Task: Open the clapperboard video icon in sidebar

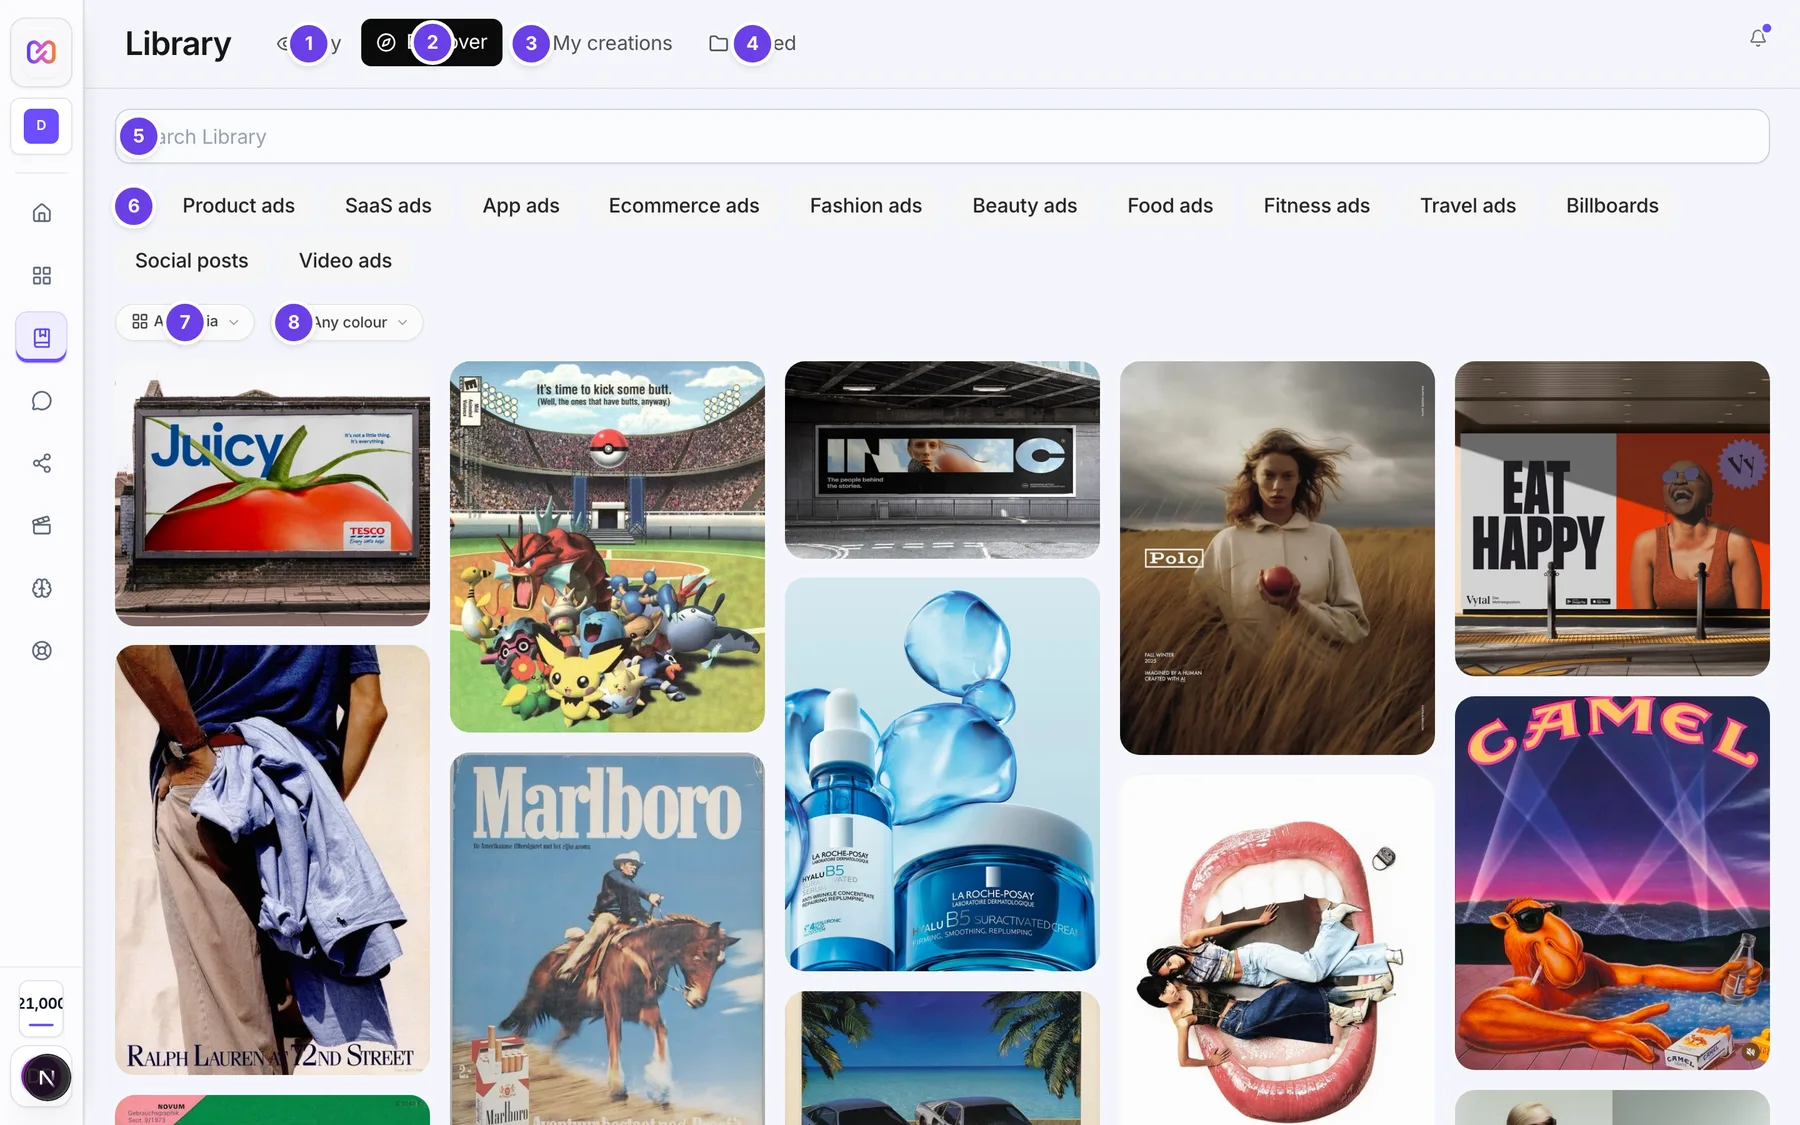Action: pos(41,526)
